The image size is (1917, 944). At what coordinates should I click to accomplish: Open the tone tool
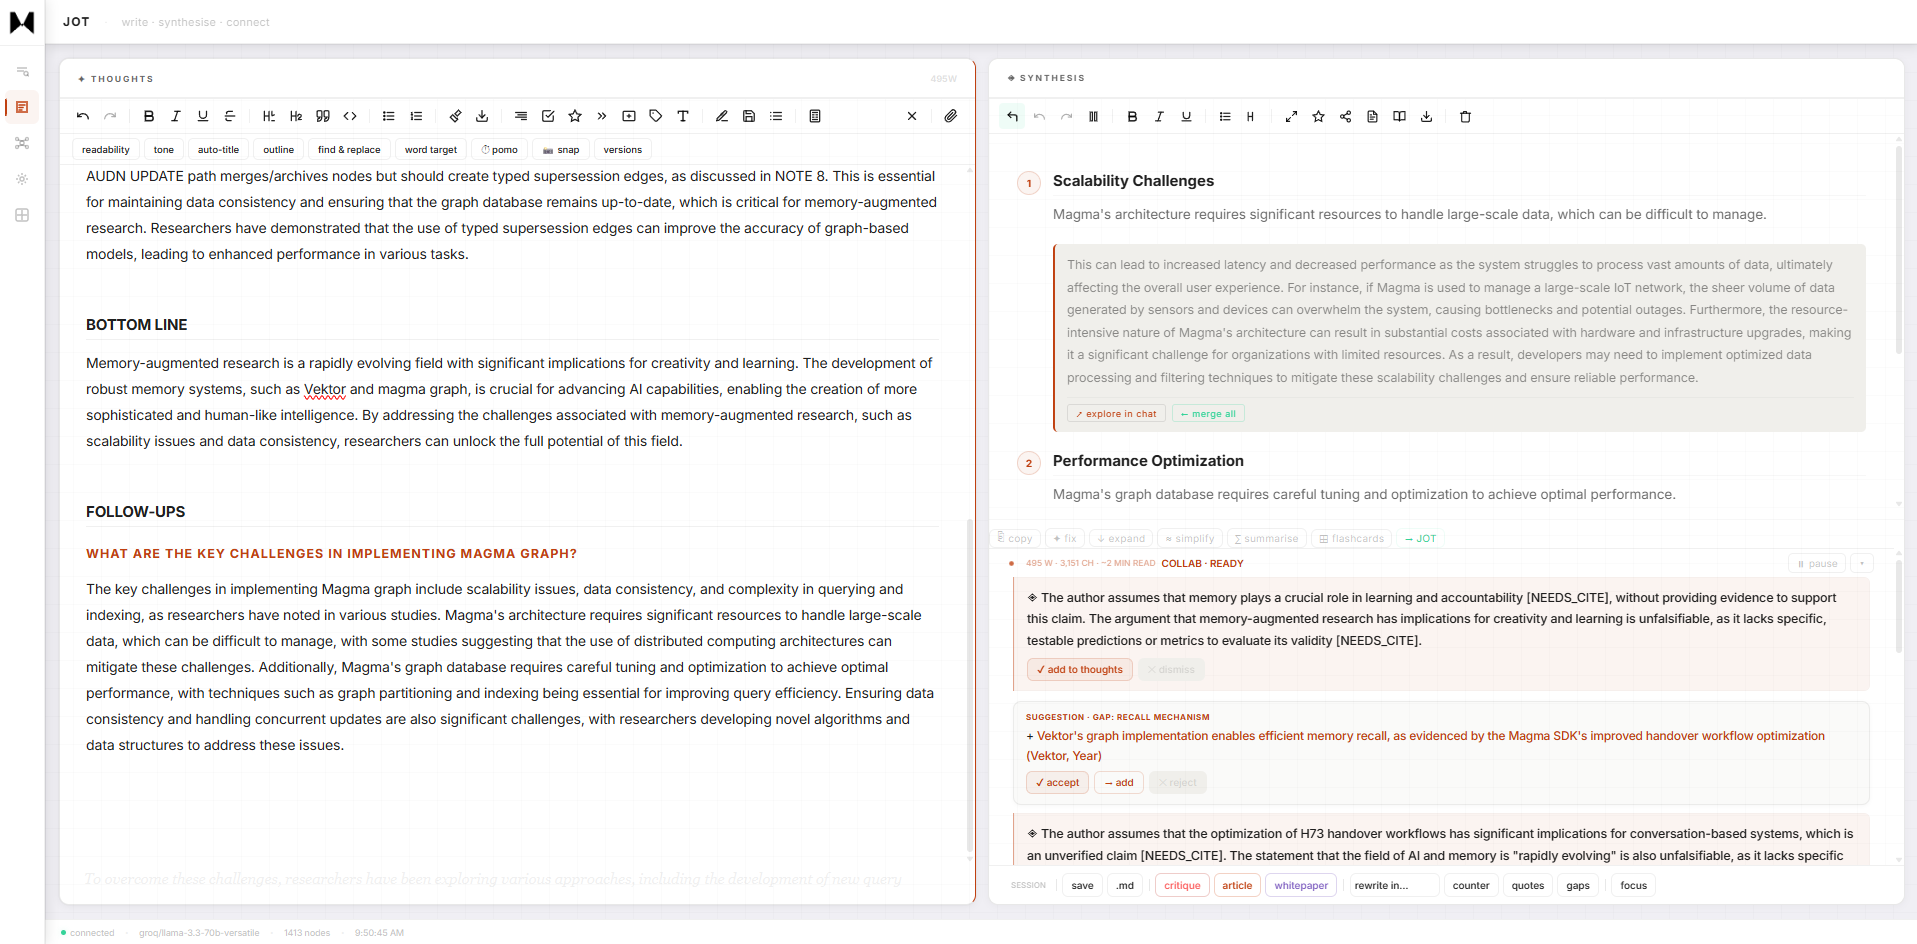tap(164, 150)
